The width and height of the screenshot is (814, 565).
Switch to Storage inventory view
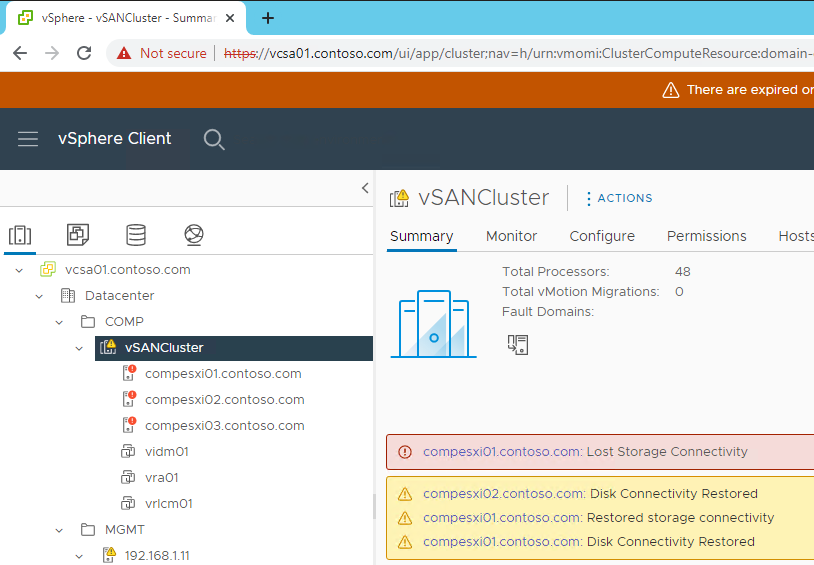coord(136,235)
